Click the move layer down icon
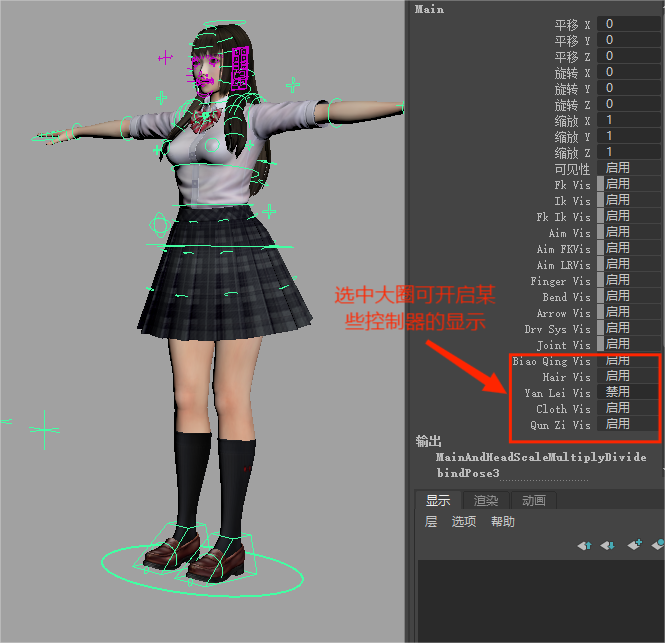The height and width of the screenshot is (643, 665). click(x=609, y=545)
